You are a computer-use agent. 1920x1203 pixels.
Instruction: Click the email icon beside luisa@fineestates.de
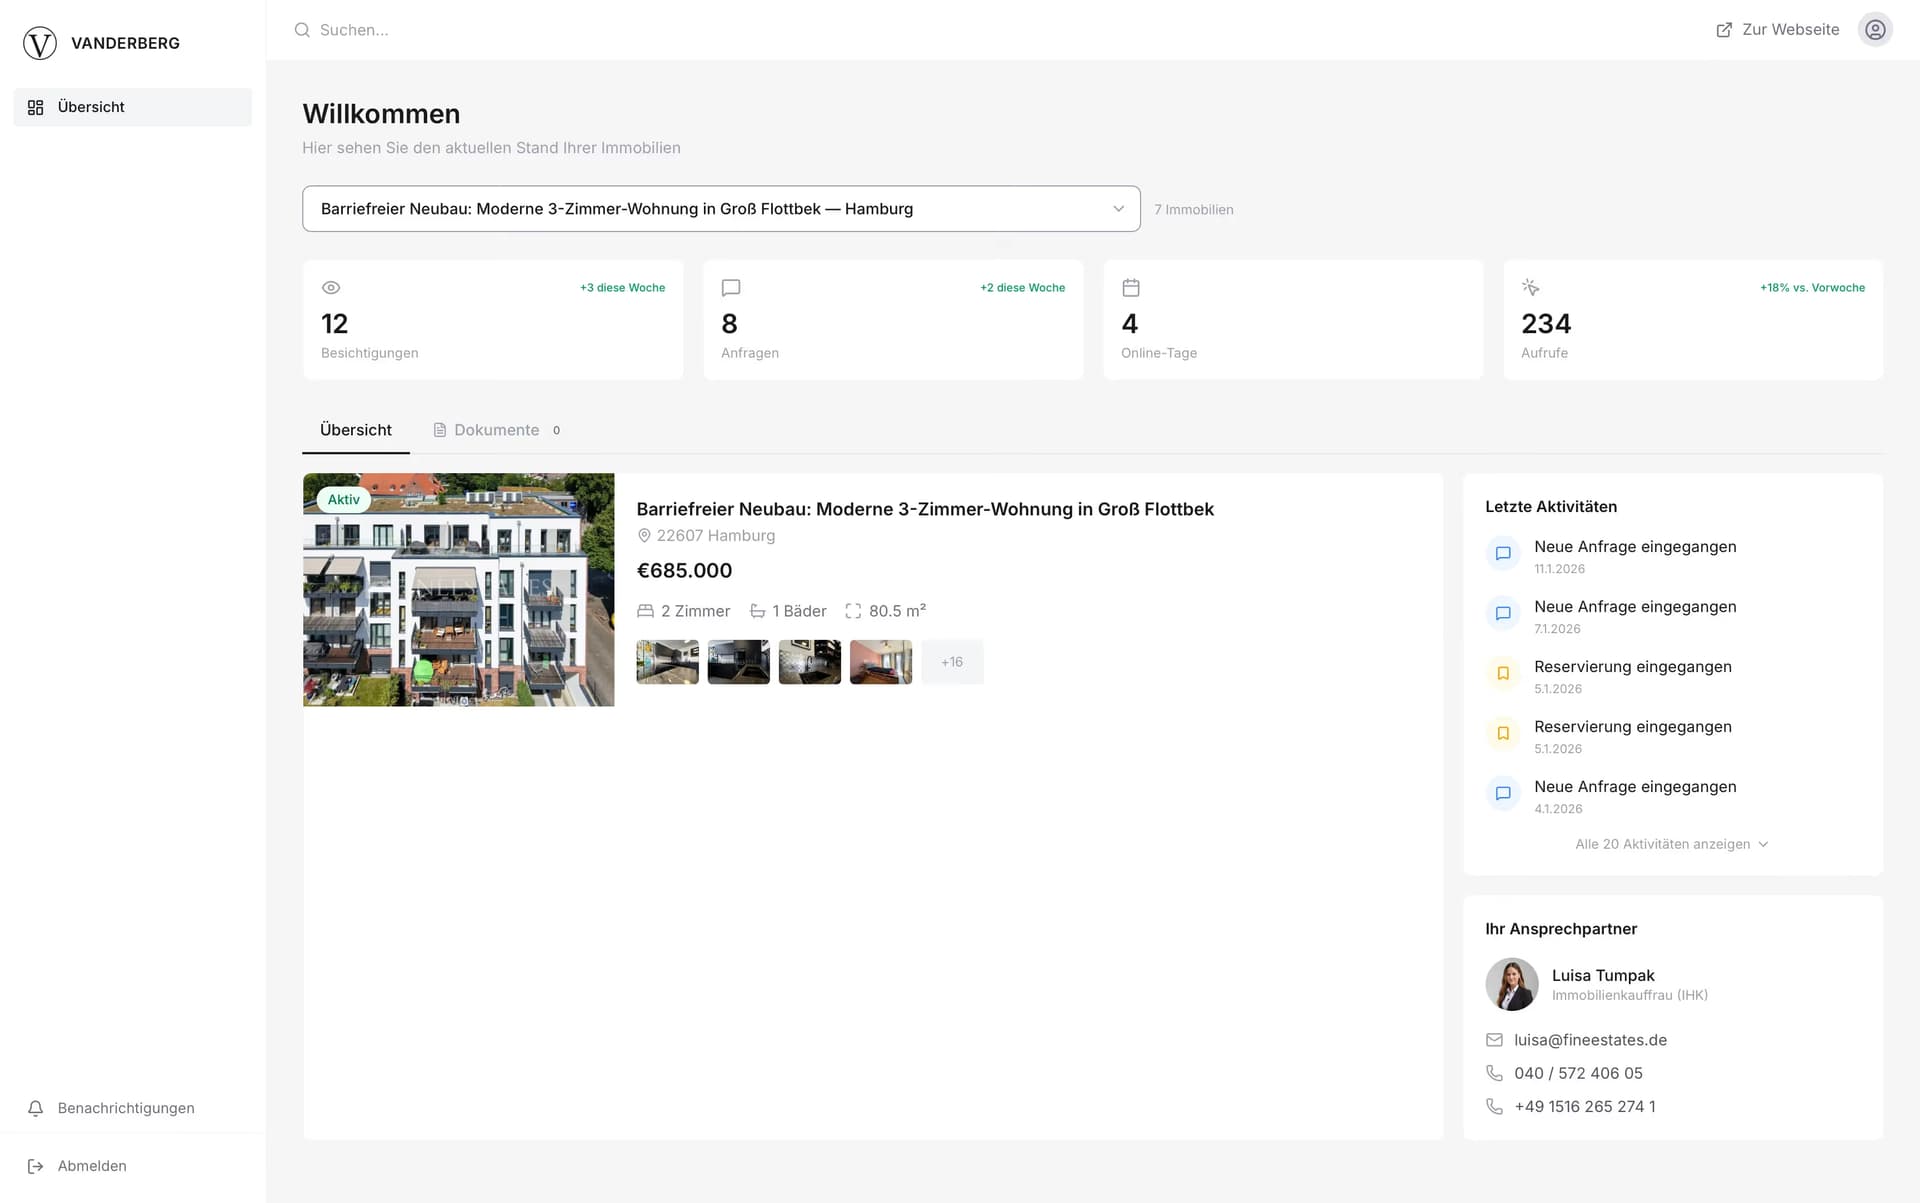click(x=1494, y=1040)
